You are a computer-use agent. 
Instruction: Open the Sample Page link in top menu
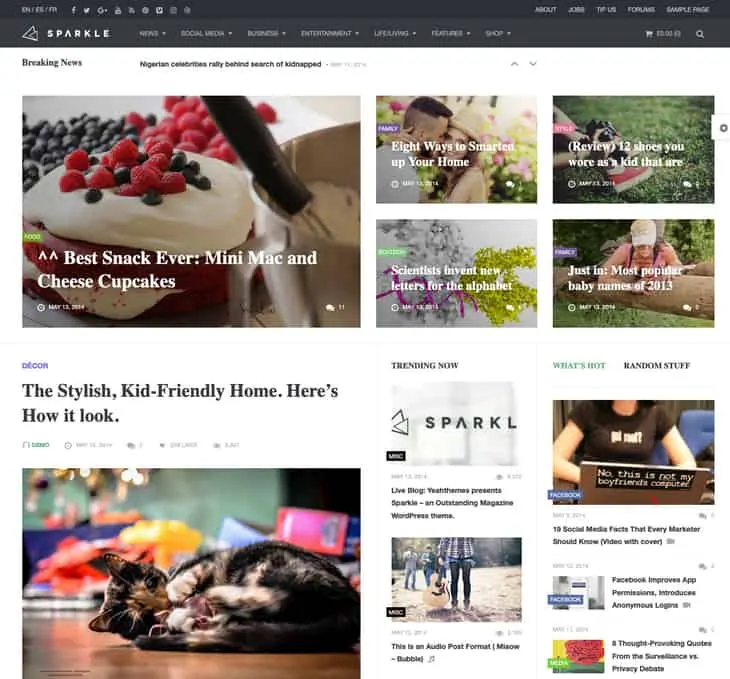tap(688, 10)
